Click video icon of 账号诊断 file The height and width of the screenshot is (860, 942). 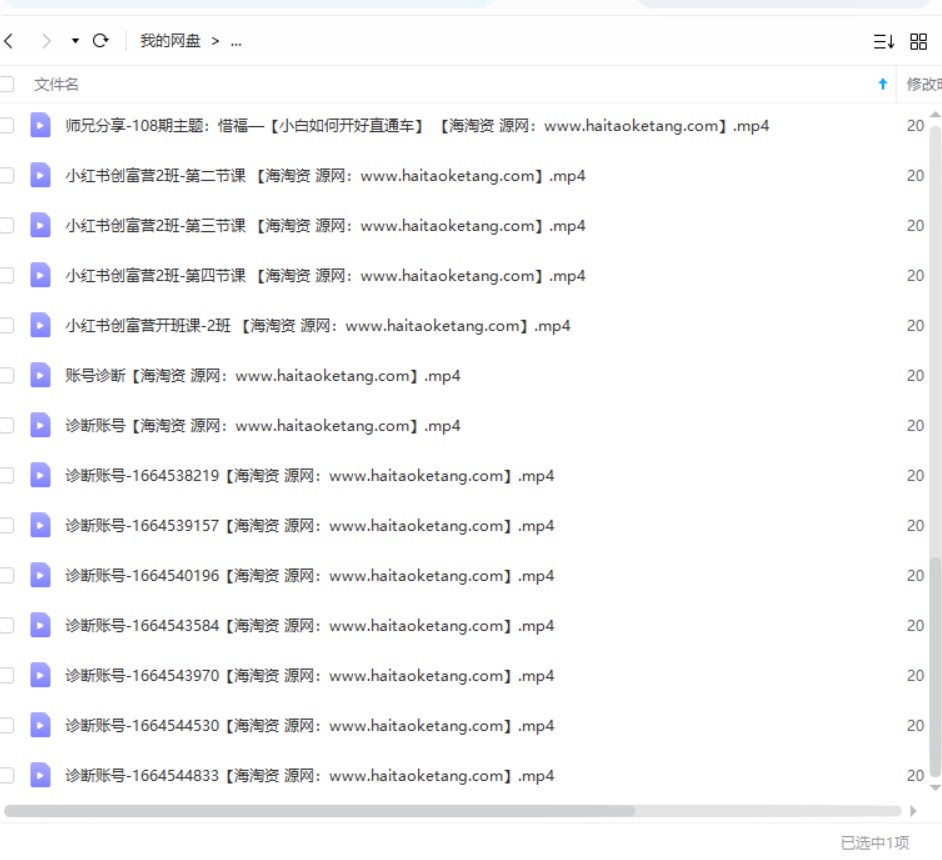pyautogui.click(x=40, y=375)
